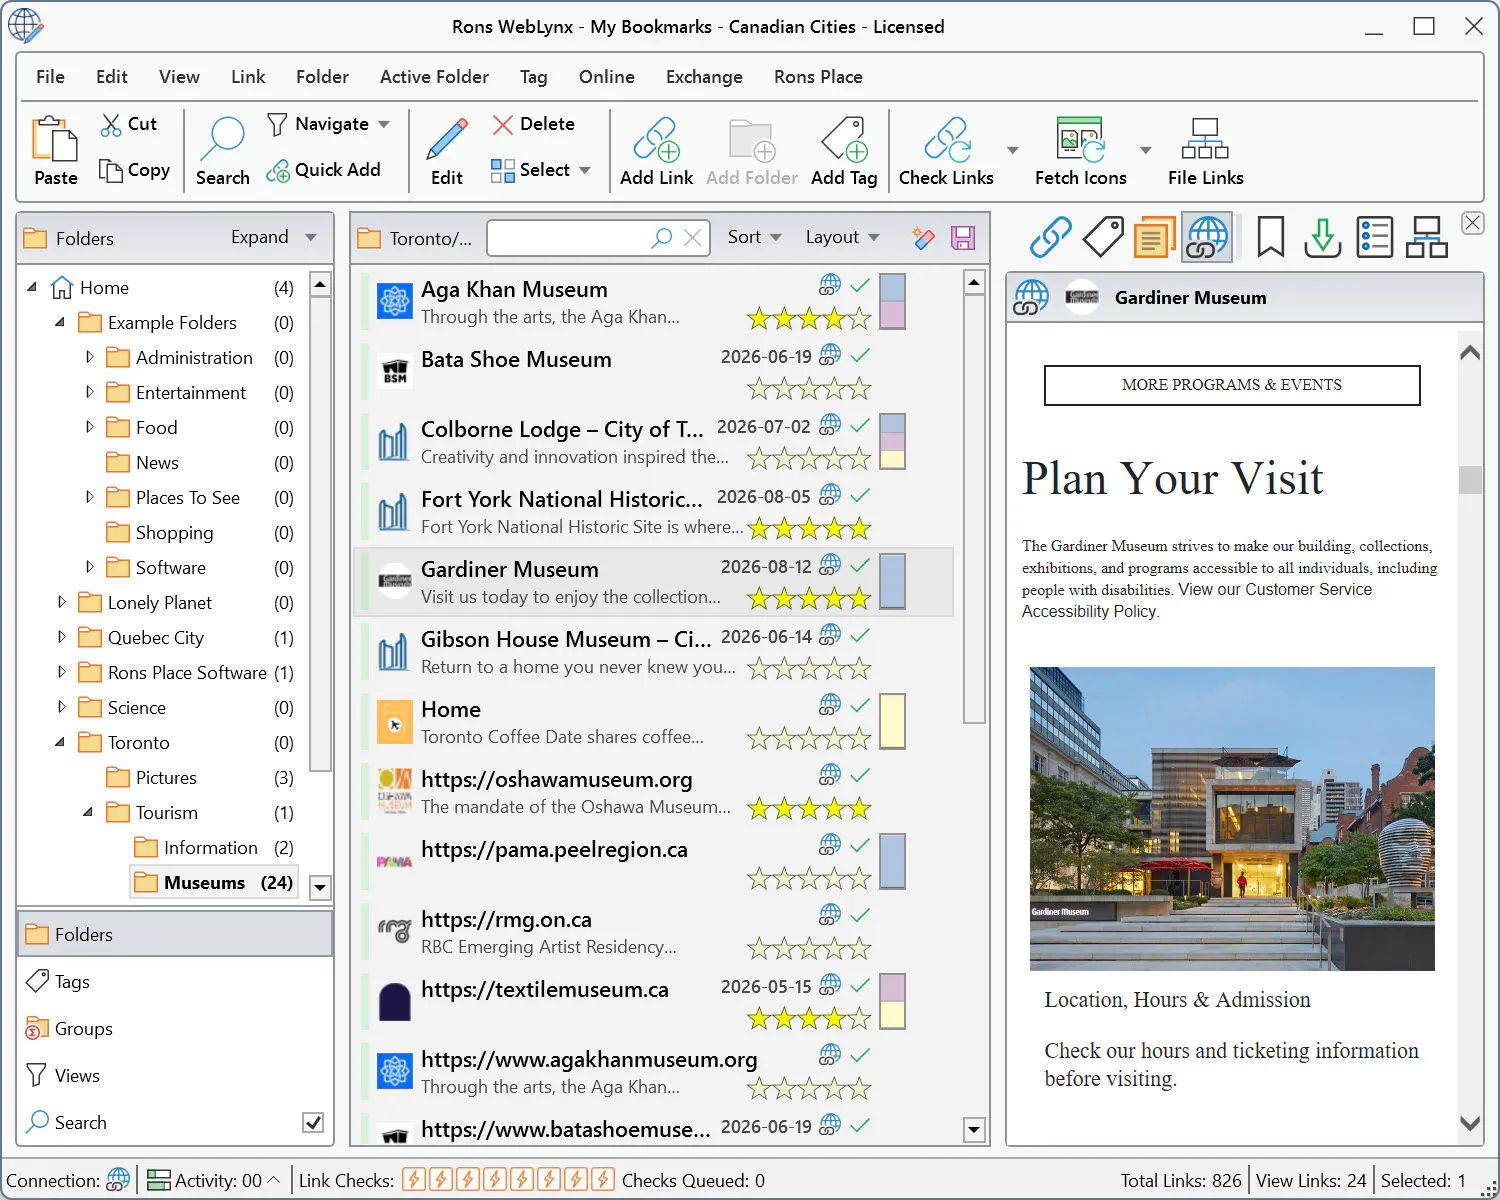
Task: Click the green download arrow icon
Action: (x=1323, y=237)
